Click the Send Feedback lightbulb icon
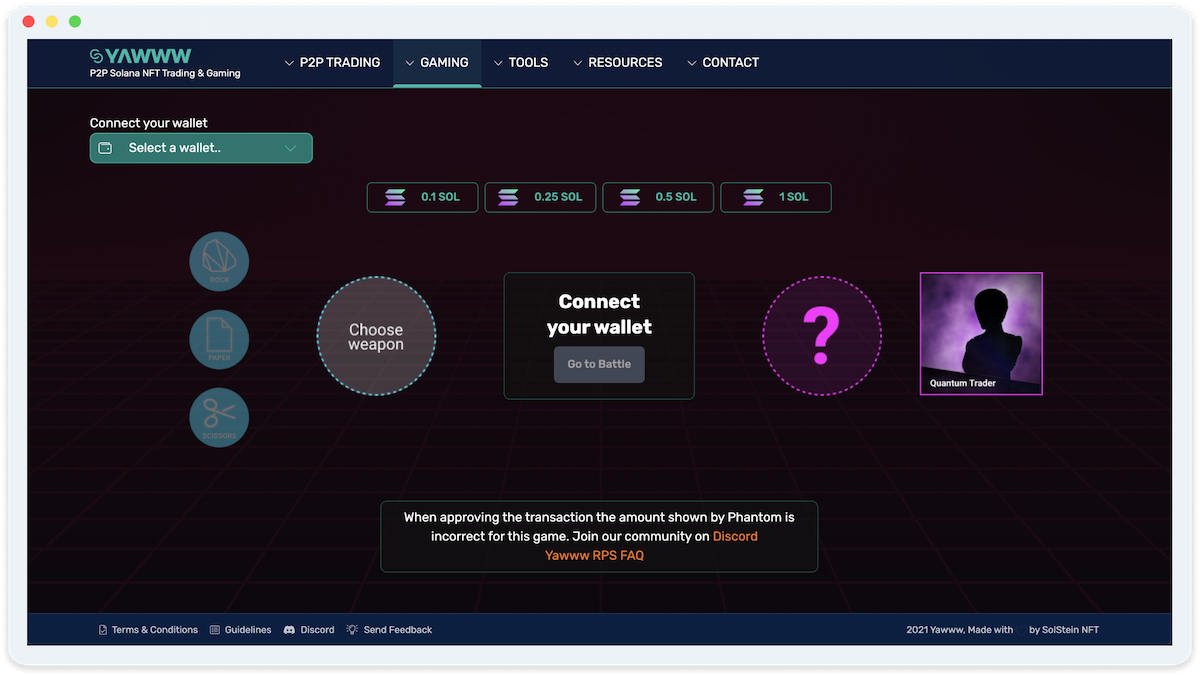1200x676 pixels. [x=352, y=630]
